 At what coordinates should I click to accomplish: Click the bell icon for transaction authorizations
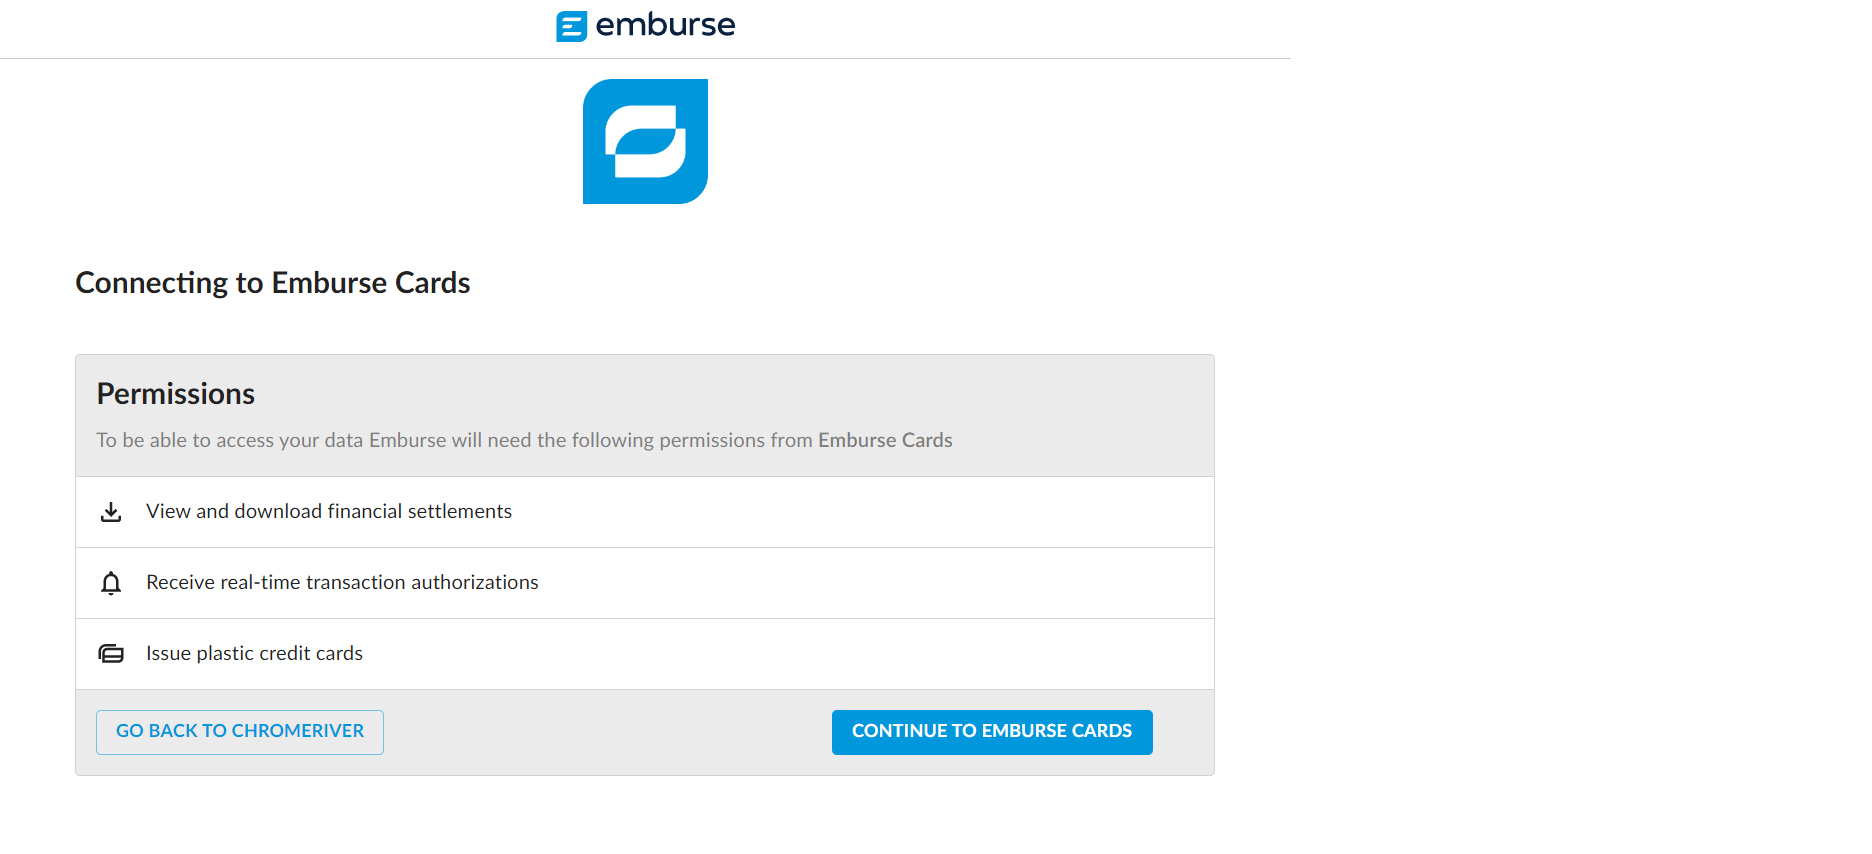point(111,583)
